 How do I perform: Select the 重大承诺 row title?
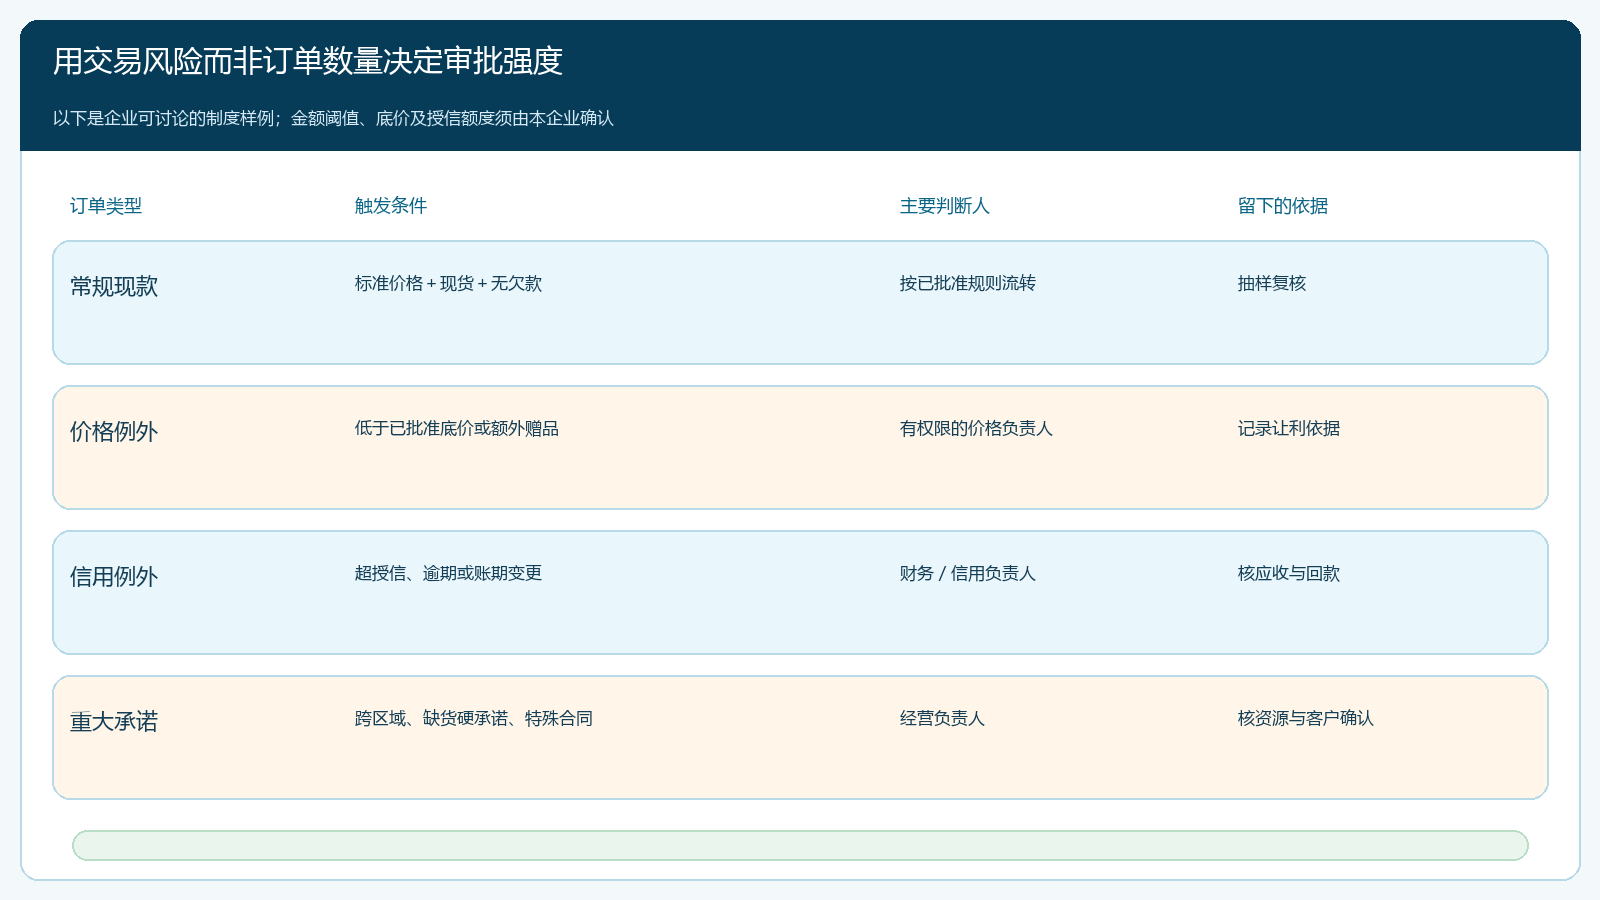pyautogui.click(x=114, y=721)
